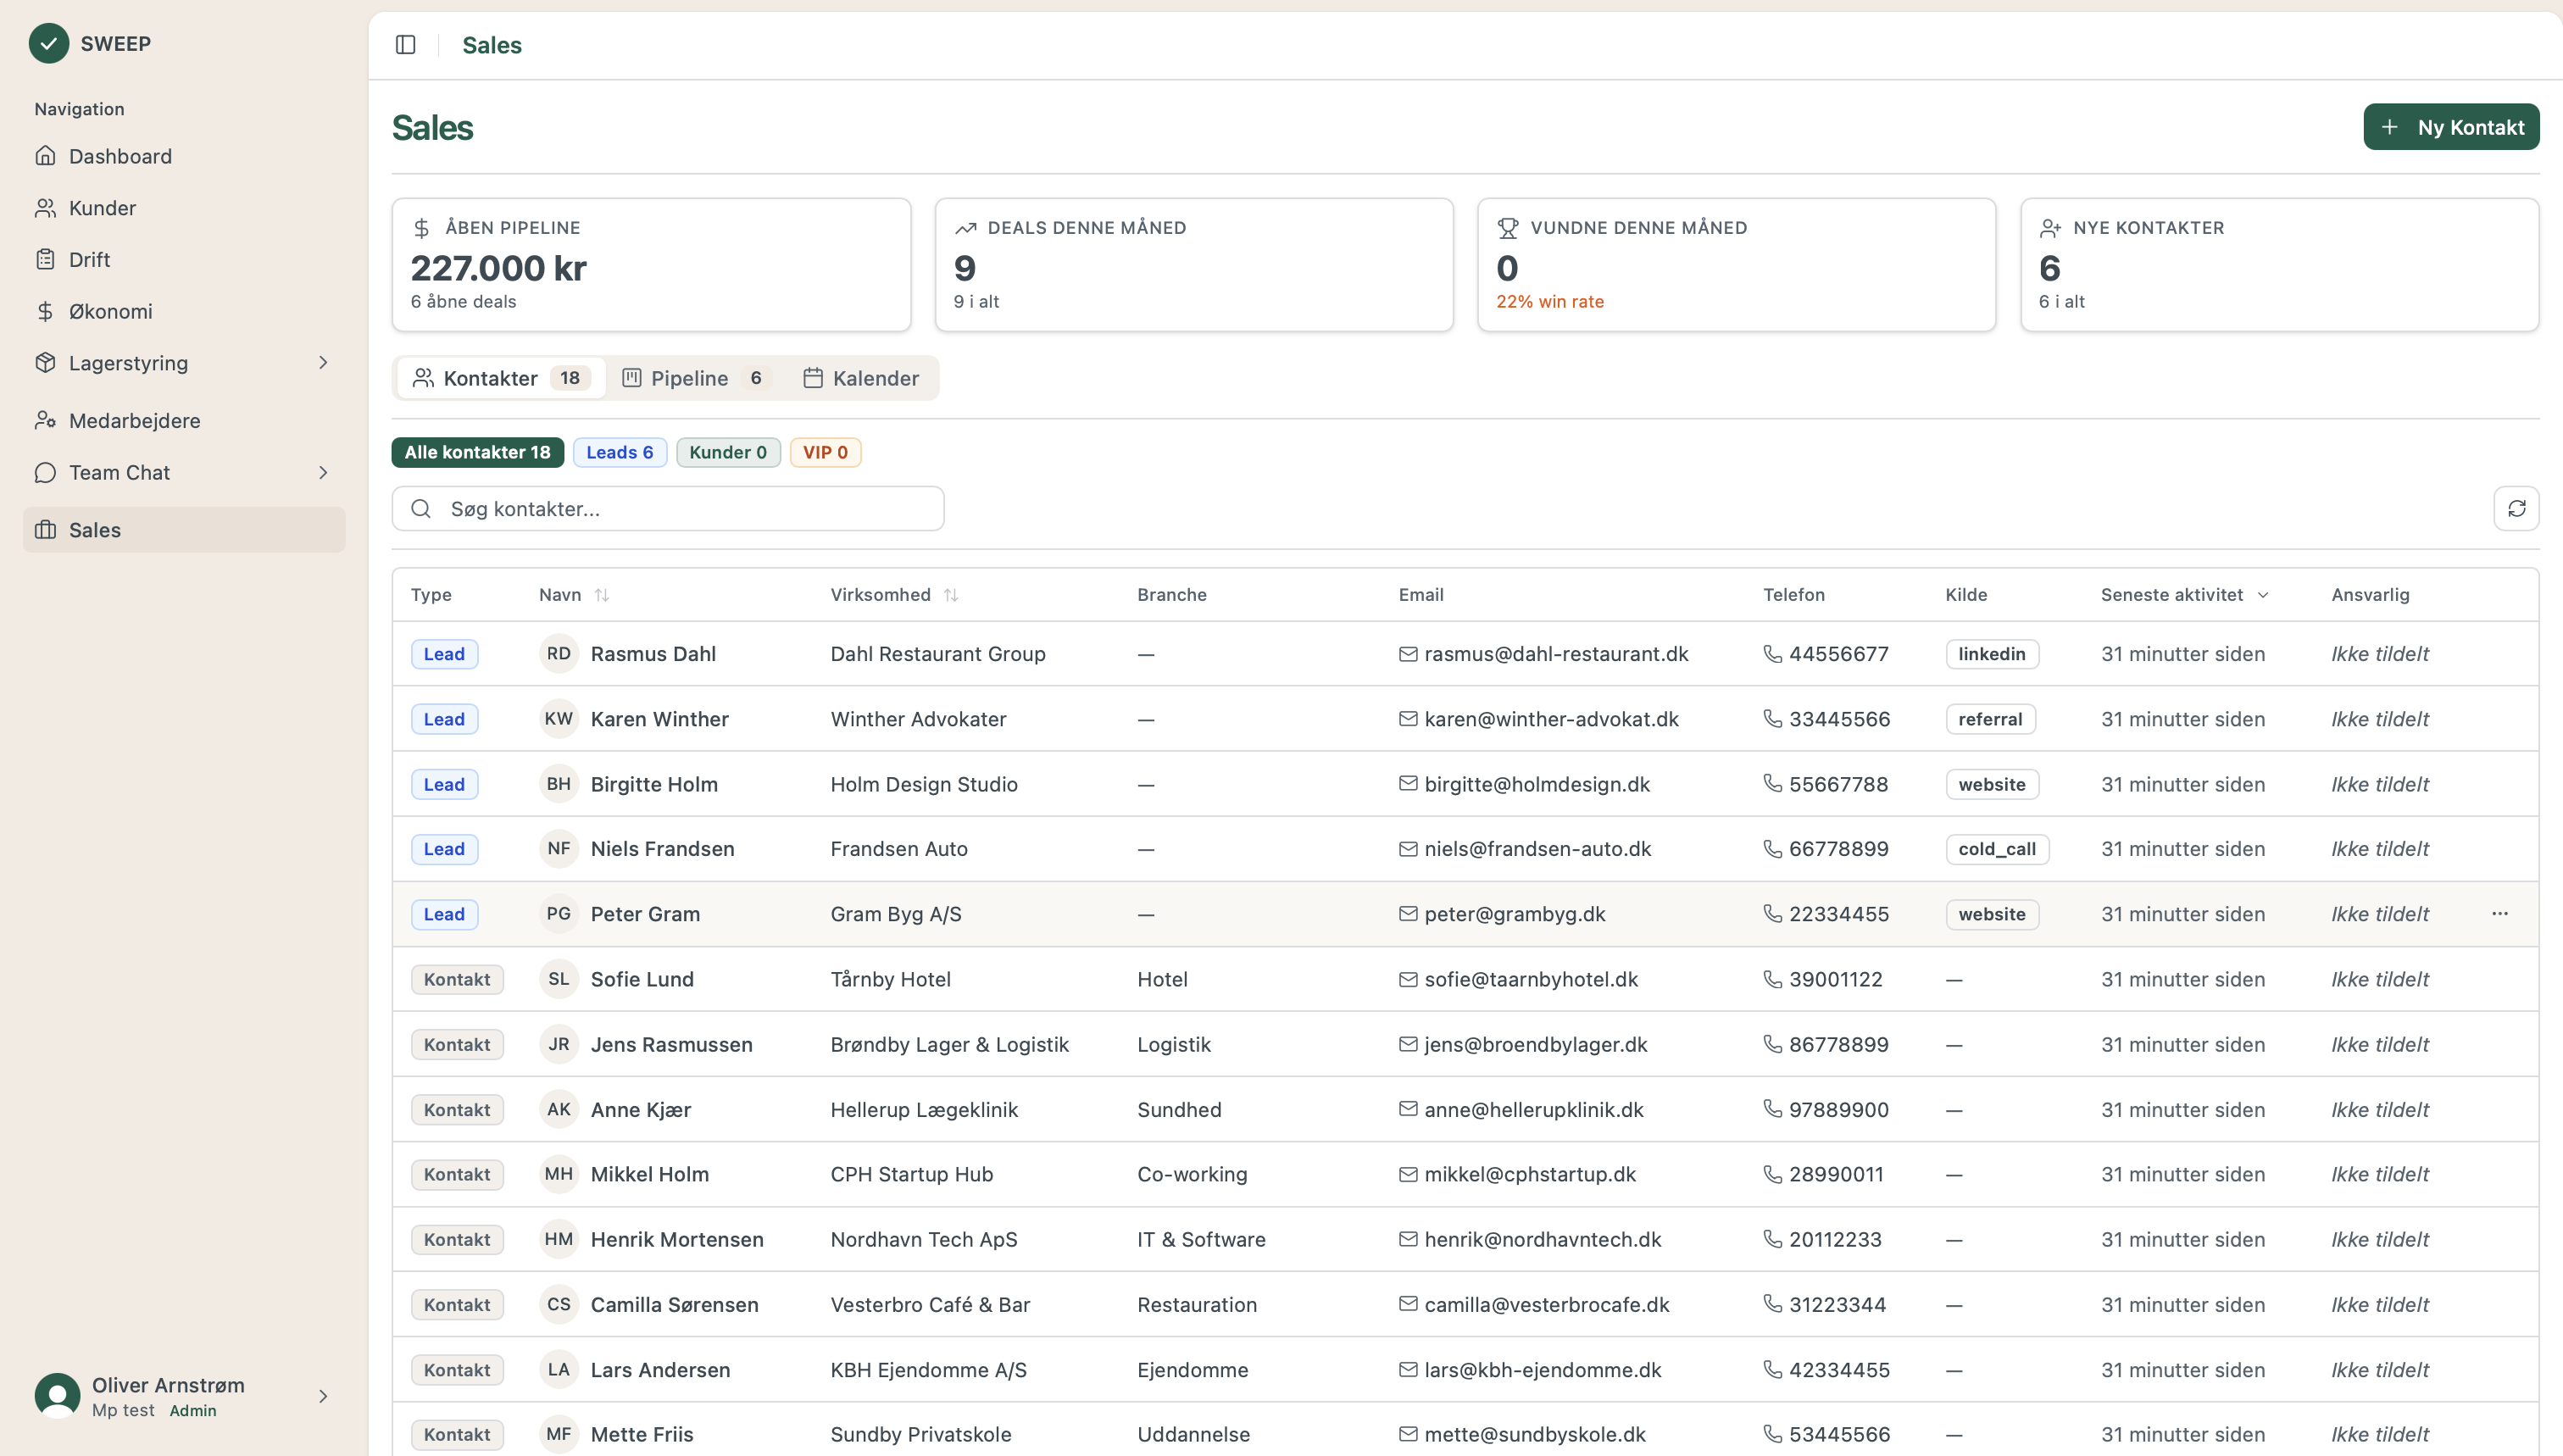
Task: Expand the Lagerstyring submenu
Action: [x=322, y=363]
